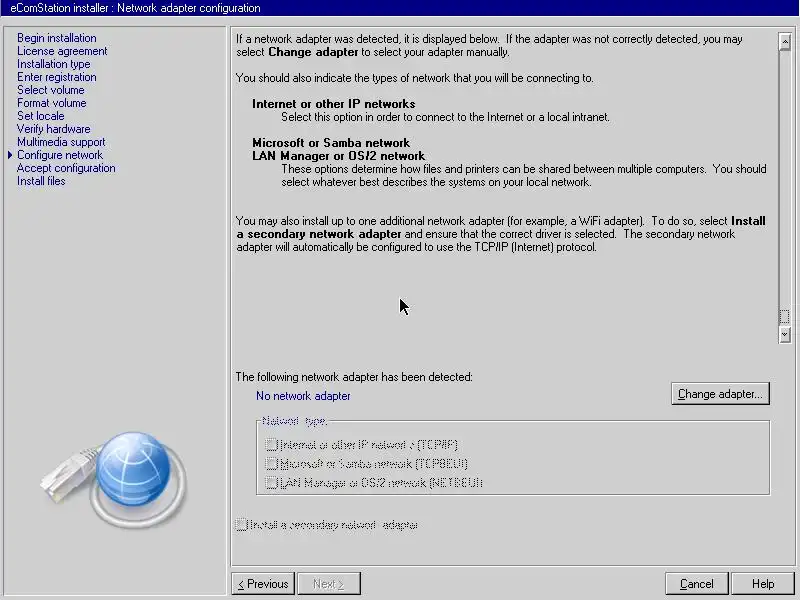Click the eComStation installer title bar
The height and width of the screenshot is (600, 800).
click(400, 8)
